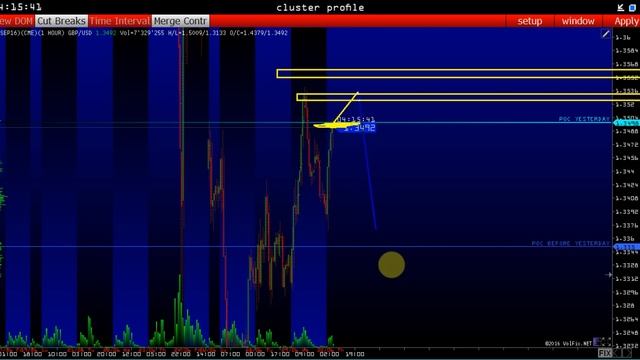Click the GBP/USD instrument label
Viewport: 640px width, 360px height.
point(80,33)
